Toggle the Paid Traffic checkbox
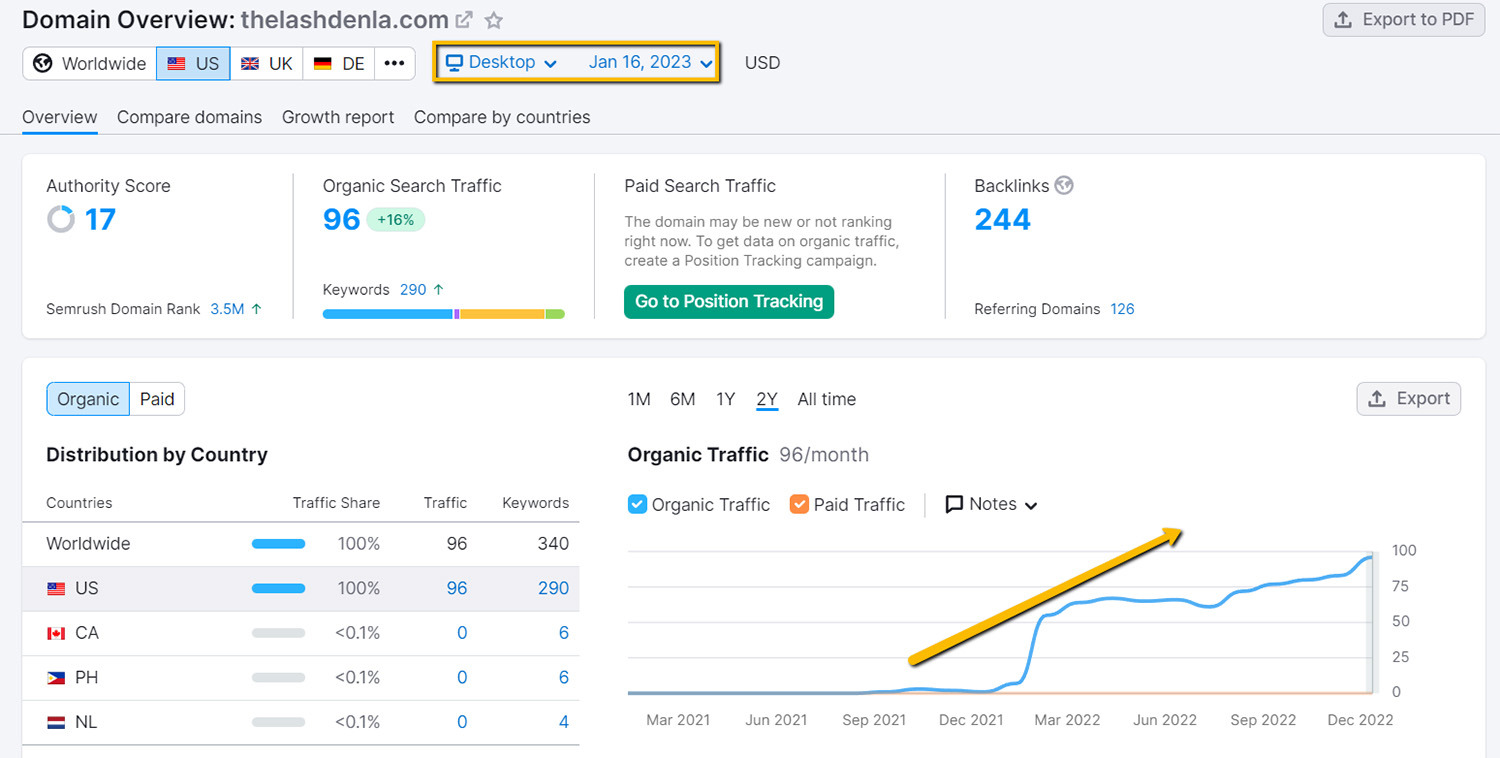The image size is (1500, 758). tap(799, 504)
